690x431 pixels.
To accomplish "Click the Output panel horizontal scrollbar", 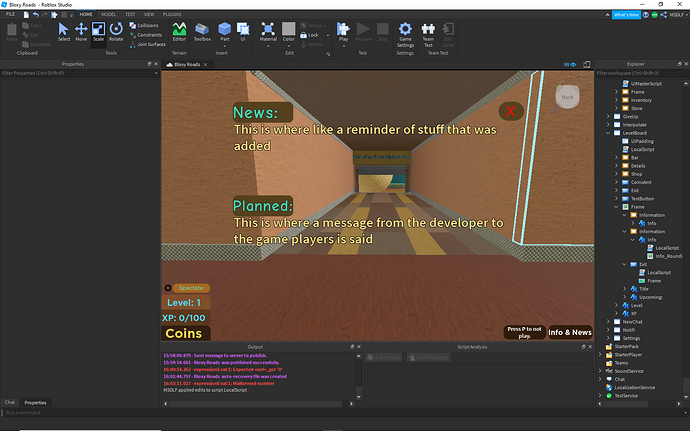I will [x=256, y=404].
